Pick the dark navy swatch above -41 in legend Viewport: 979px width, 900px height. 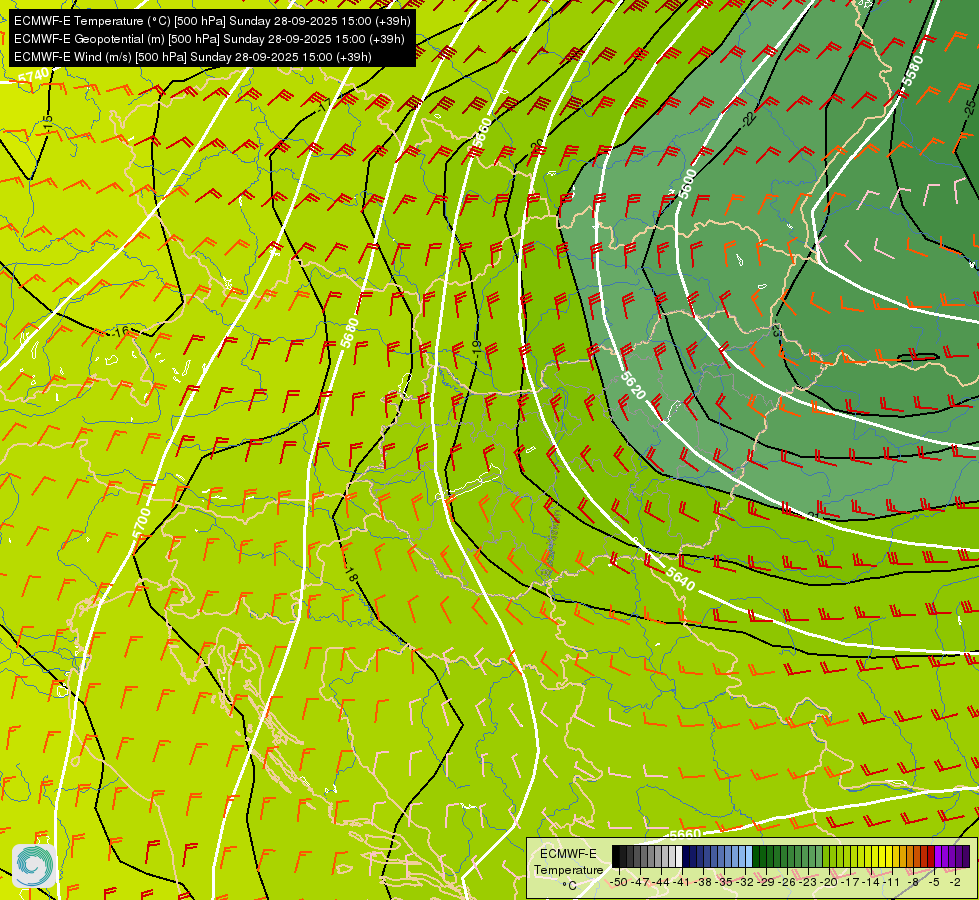686,857
